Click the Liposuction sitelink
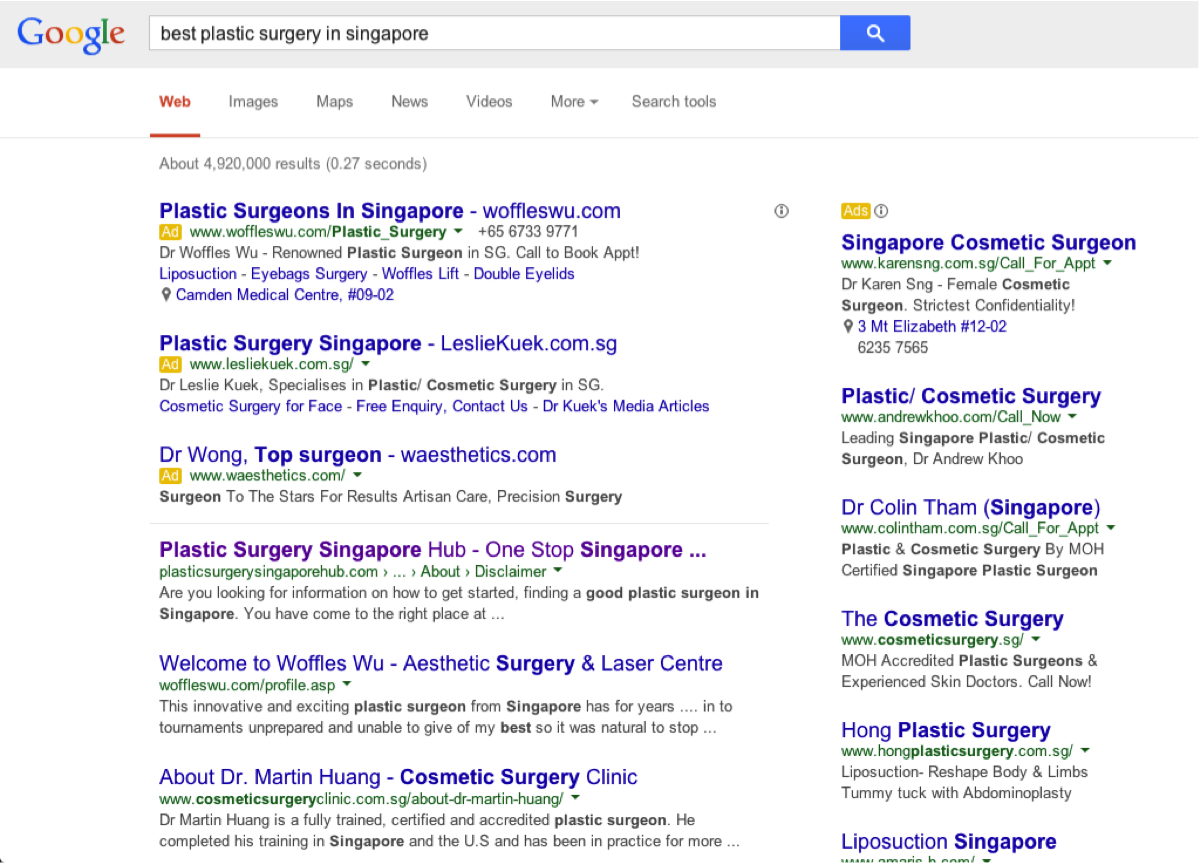This screenshot has height=863, width=1199. [198, 274]
